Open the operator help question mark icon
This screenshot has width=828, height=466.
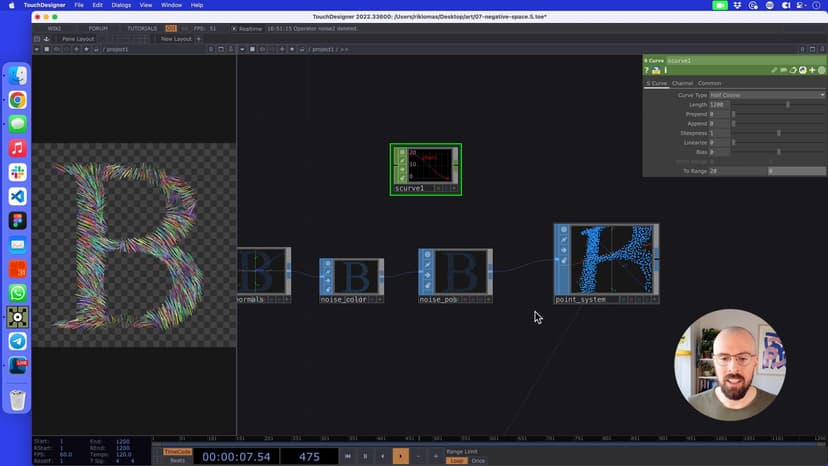[647, 70]
